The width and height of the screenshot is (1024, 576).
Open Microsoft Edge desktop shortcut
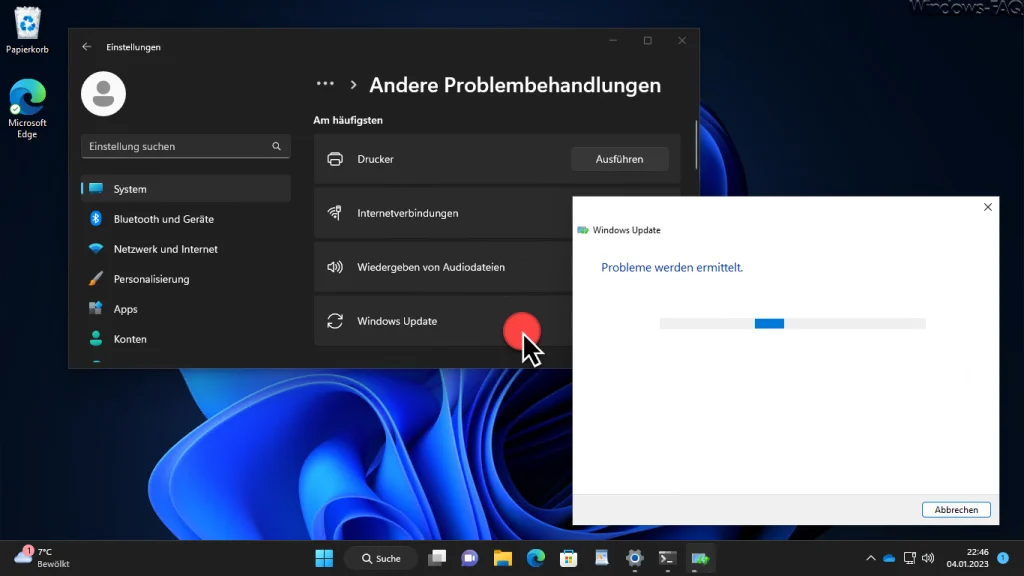27,108
